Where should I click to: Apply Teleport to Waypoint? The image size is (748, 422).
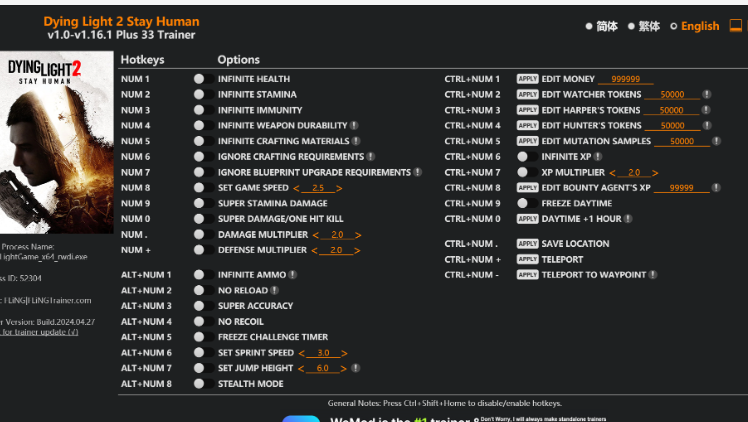[528, 275]
